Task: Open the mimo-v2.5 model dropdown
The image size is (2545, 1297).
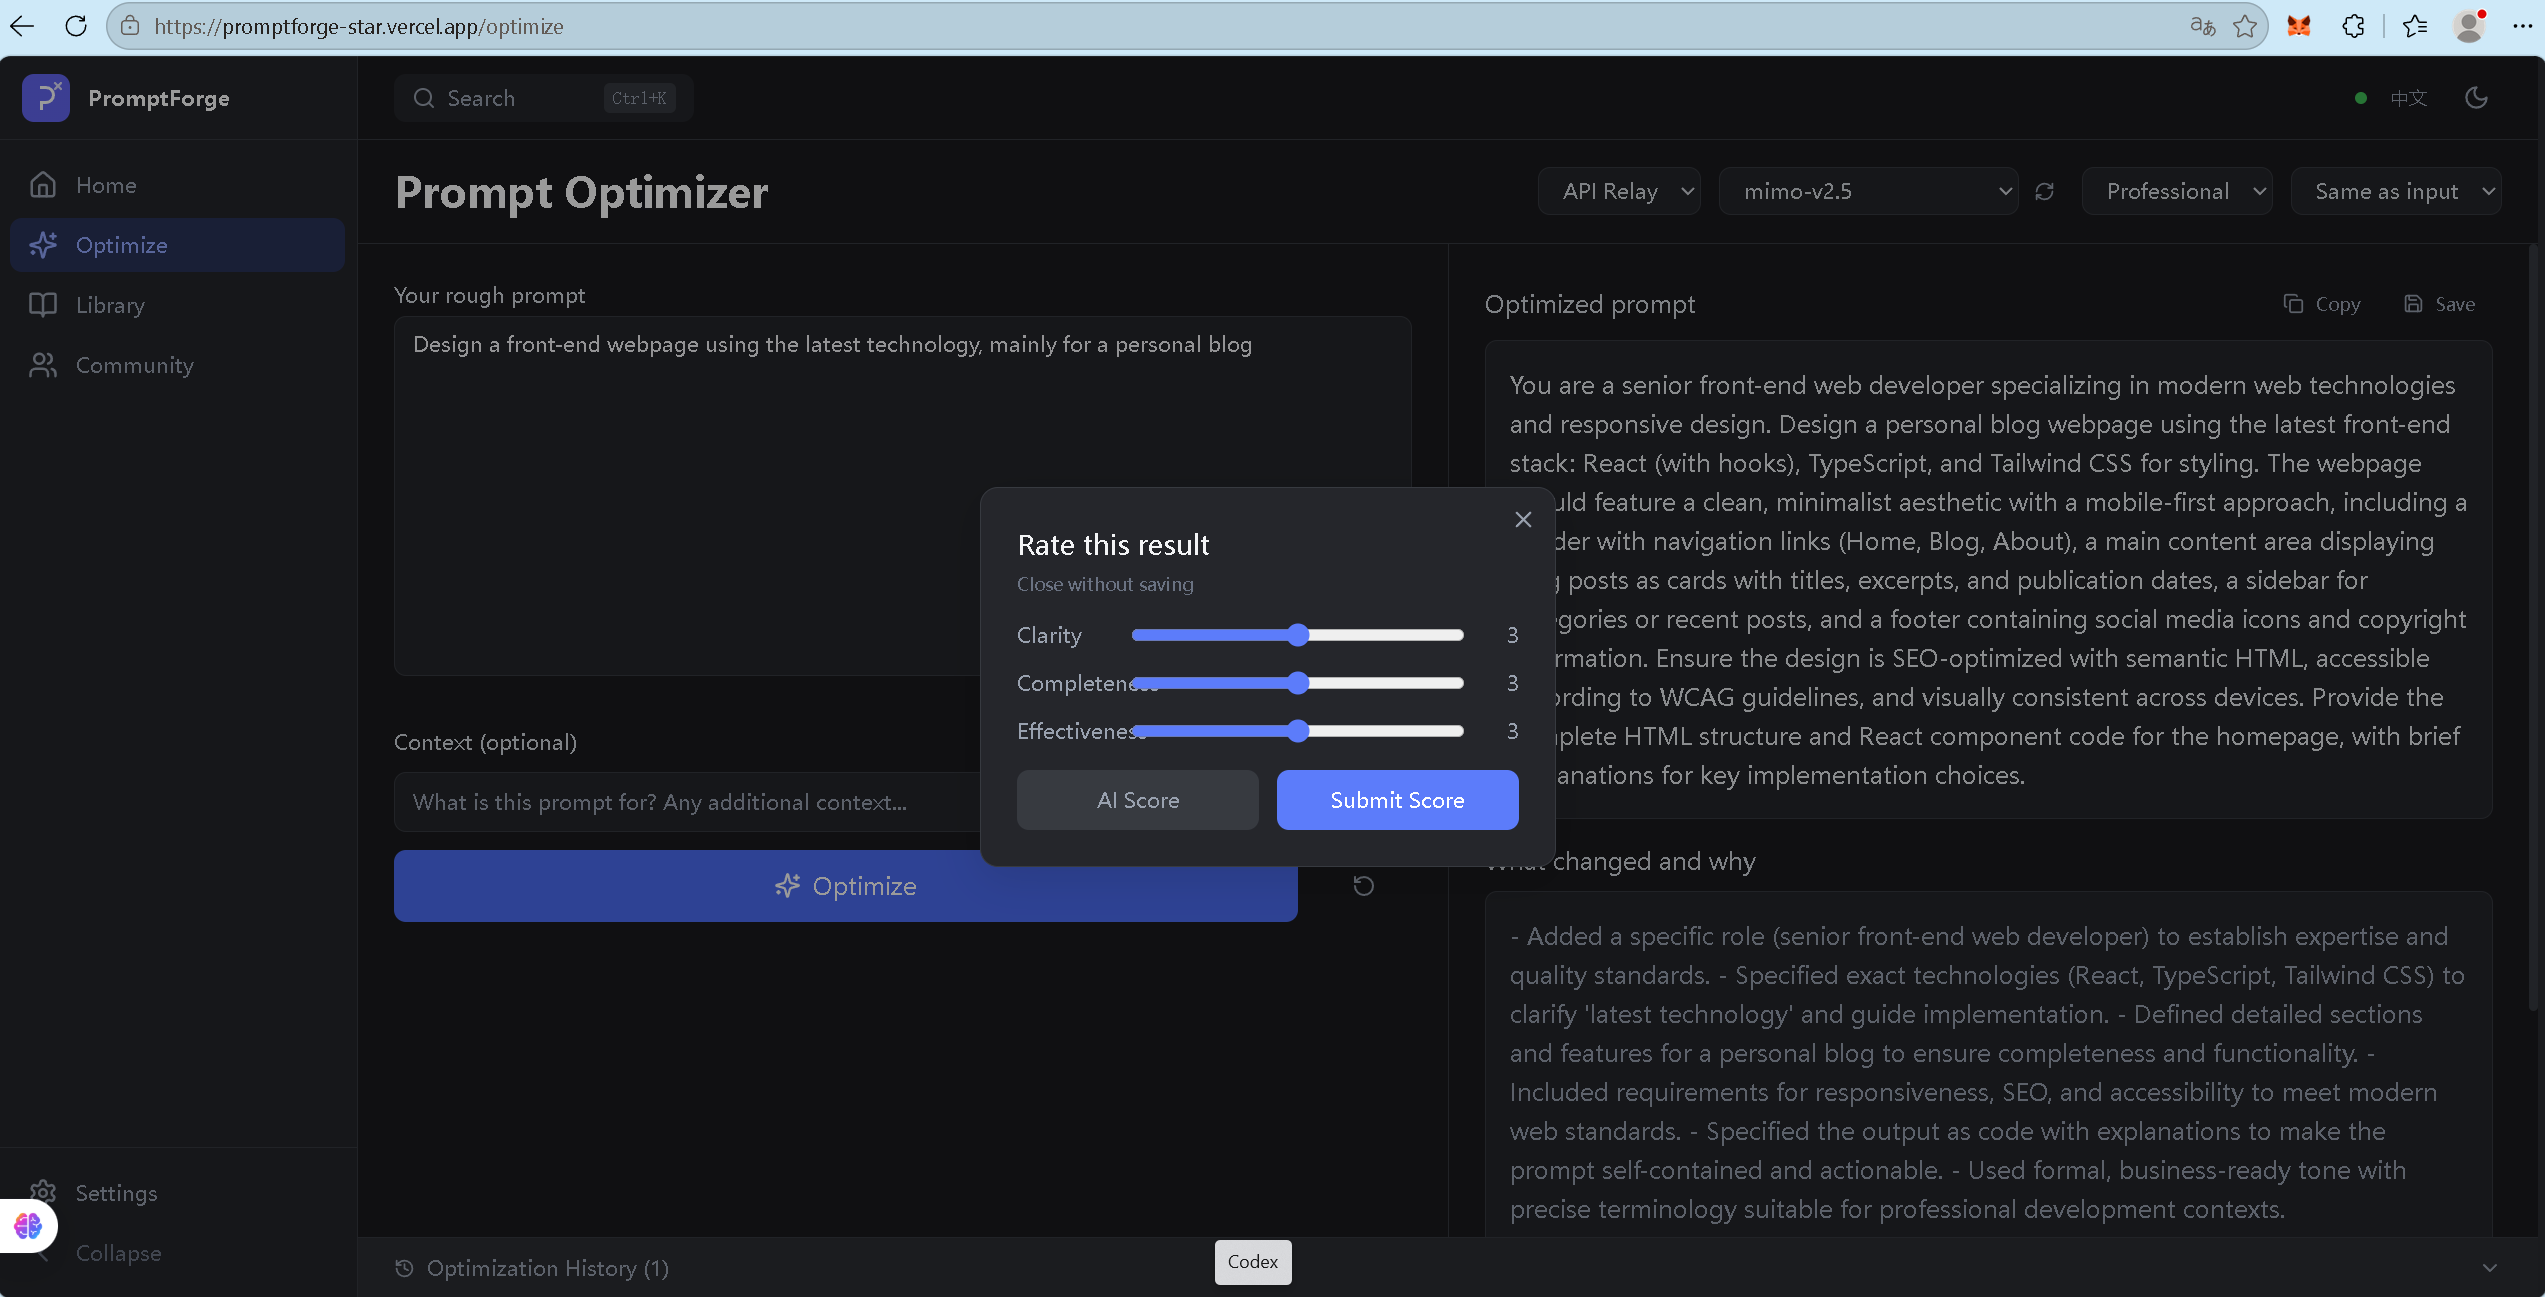Action: (x=1868, y=191)
